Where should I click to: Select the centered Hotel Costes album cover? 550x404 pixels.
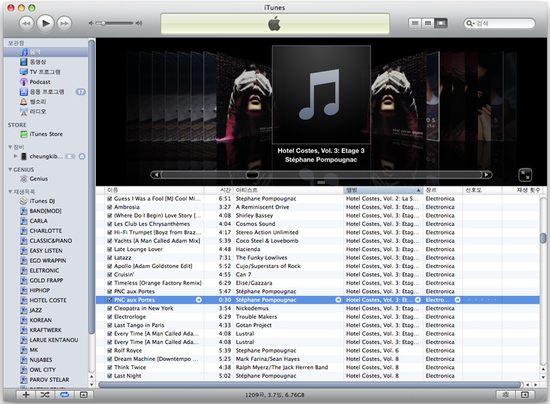(321, 95)
